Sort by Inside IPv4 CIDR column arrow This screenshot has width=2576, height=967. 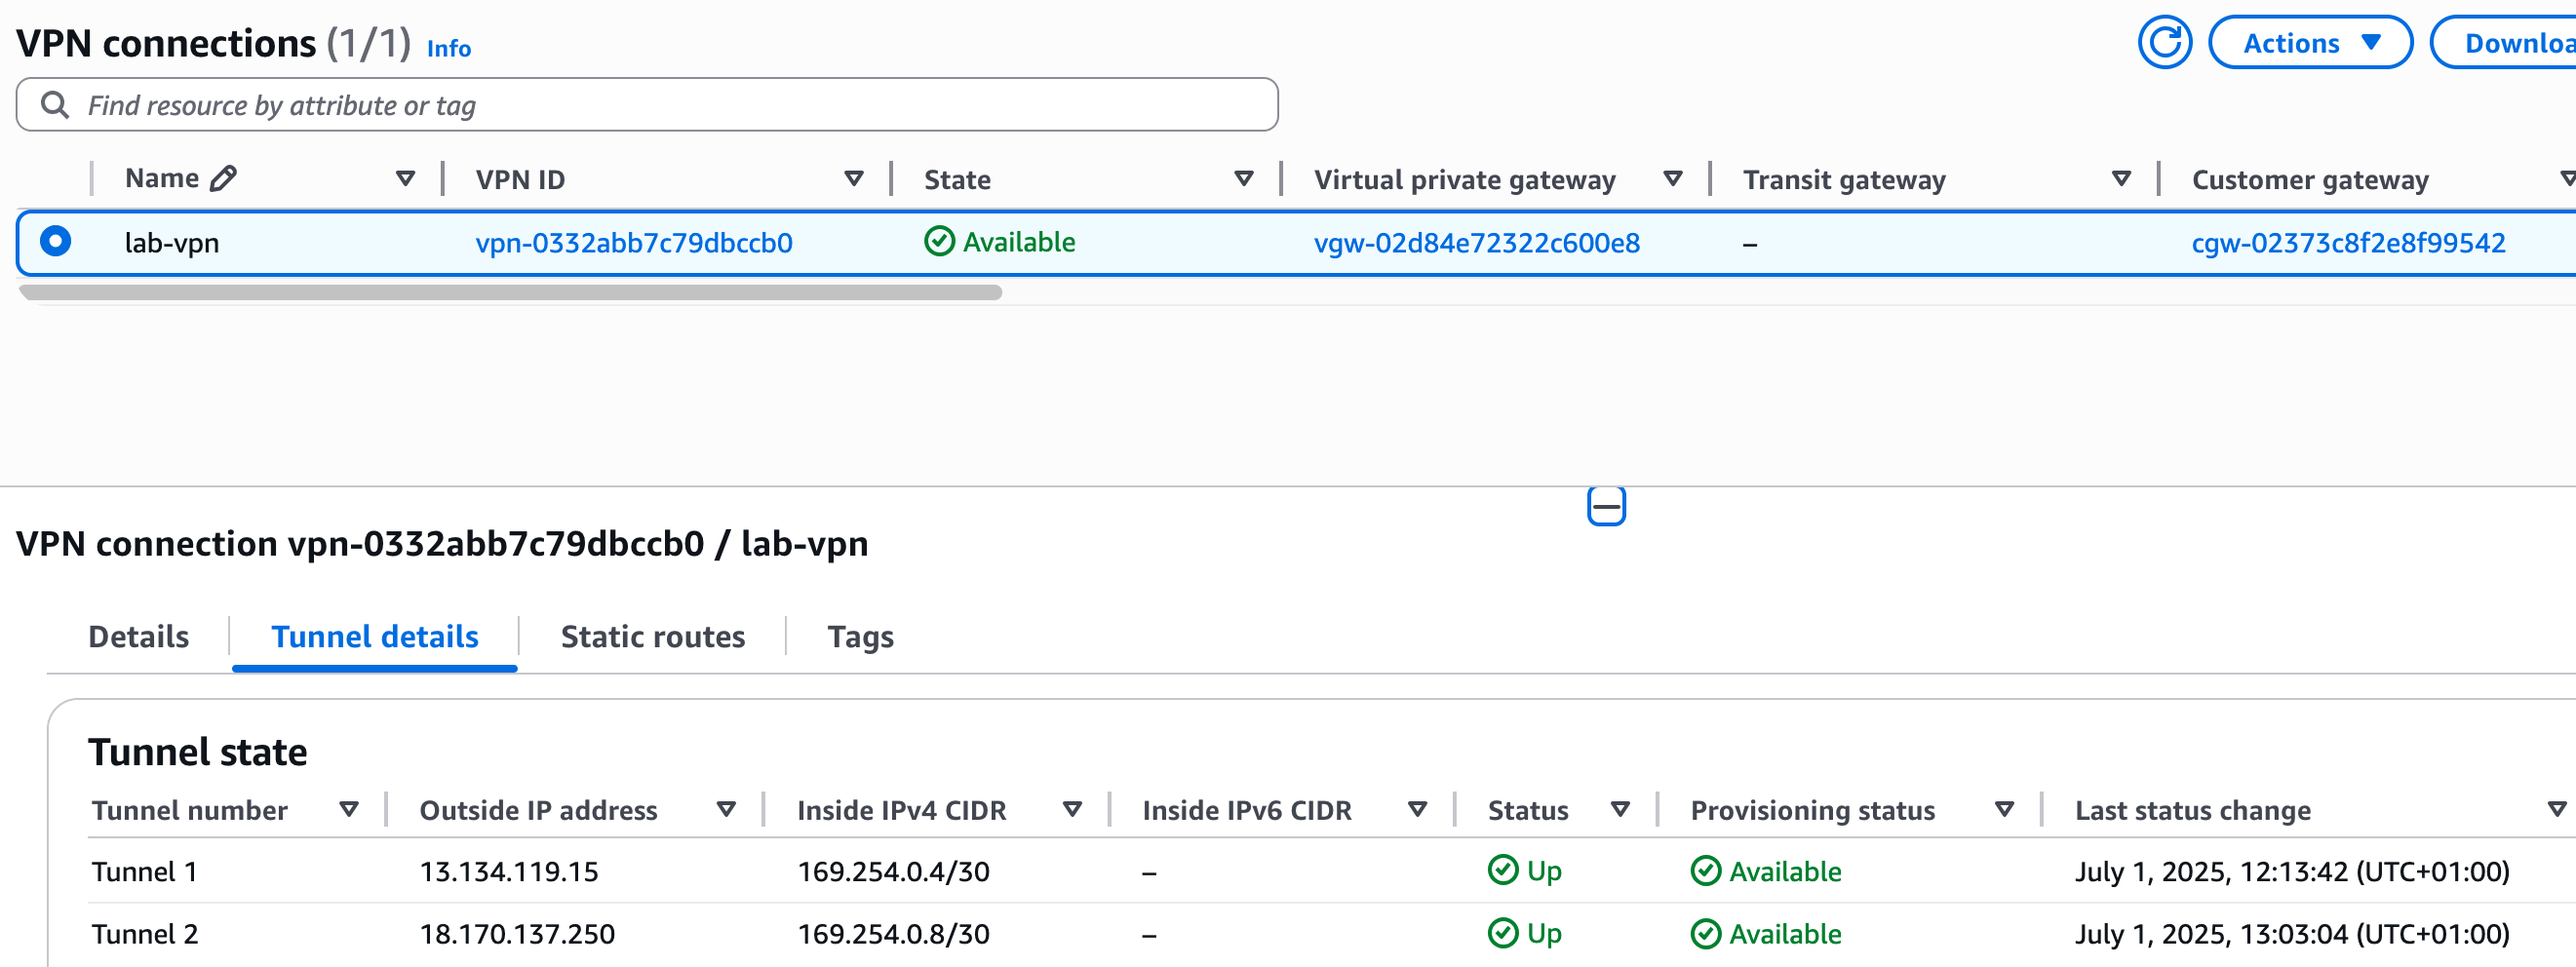click(x=1072, y=809)
